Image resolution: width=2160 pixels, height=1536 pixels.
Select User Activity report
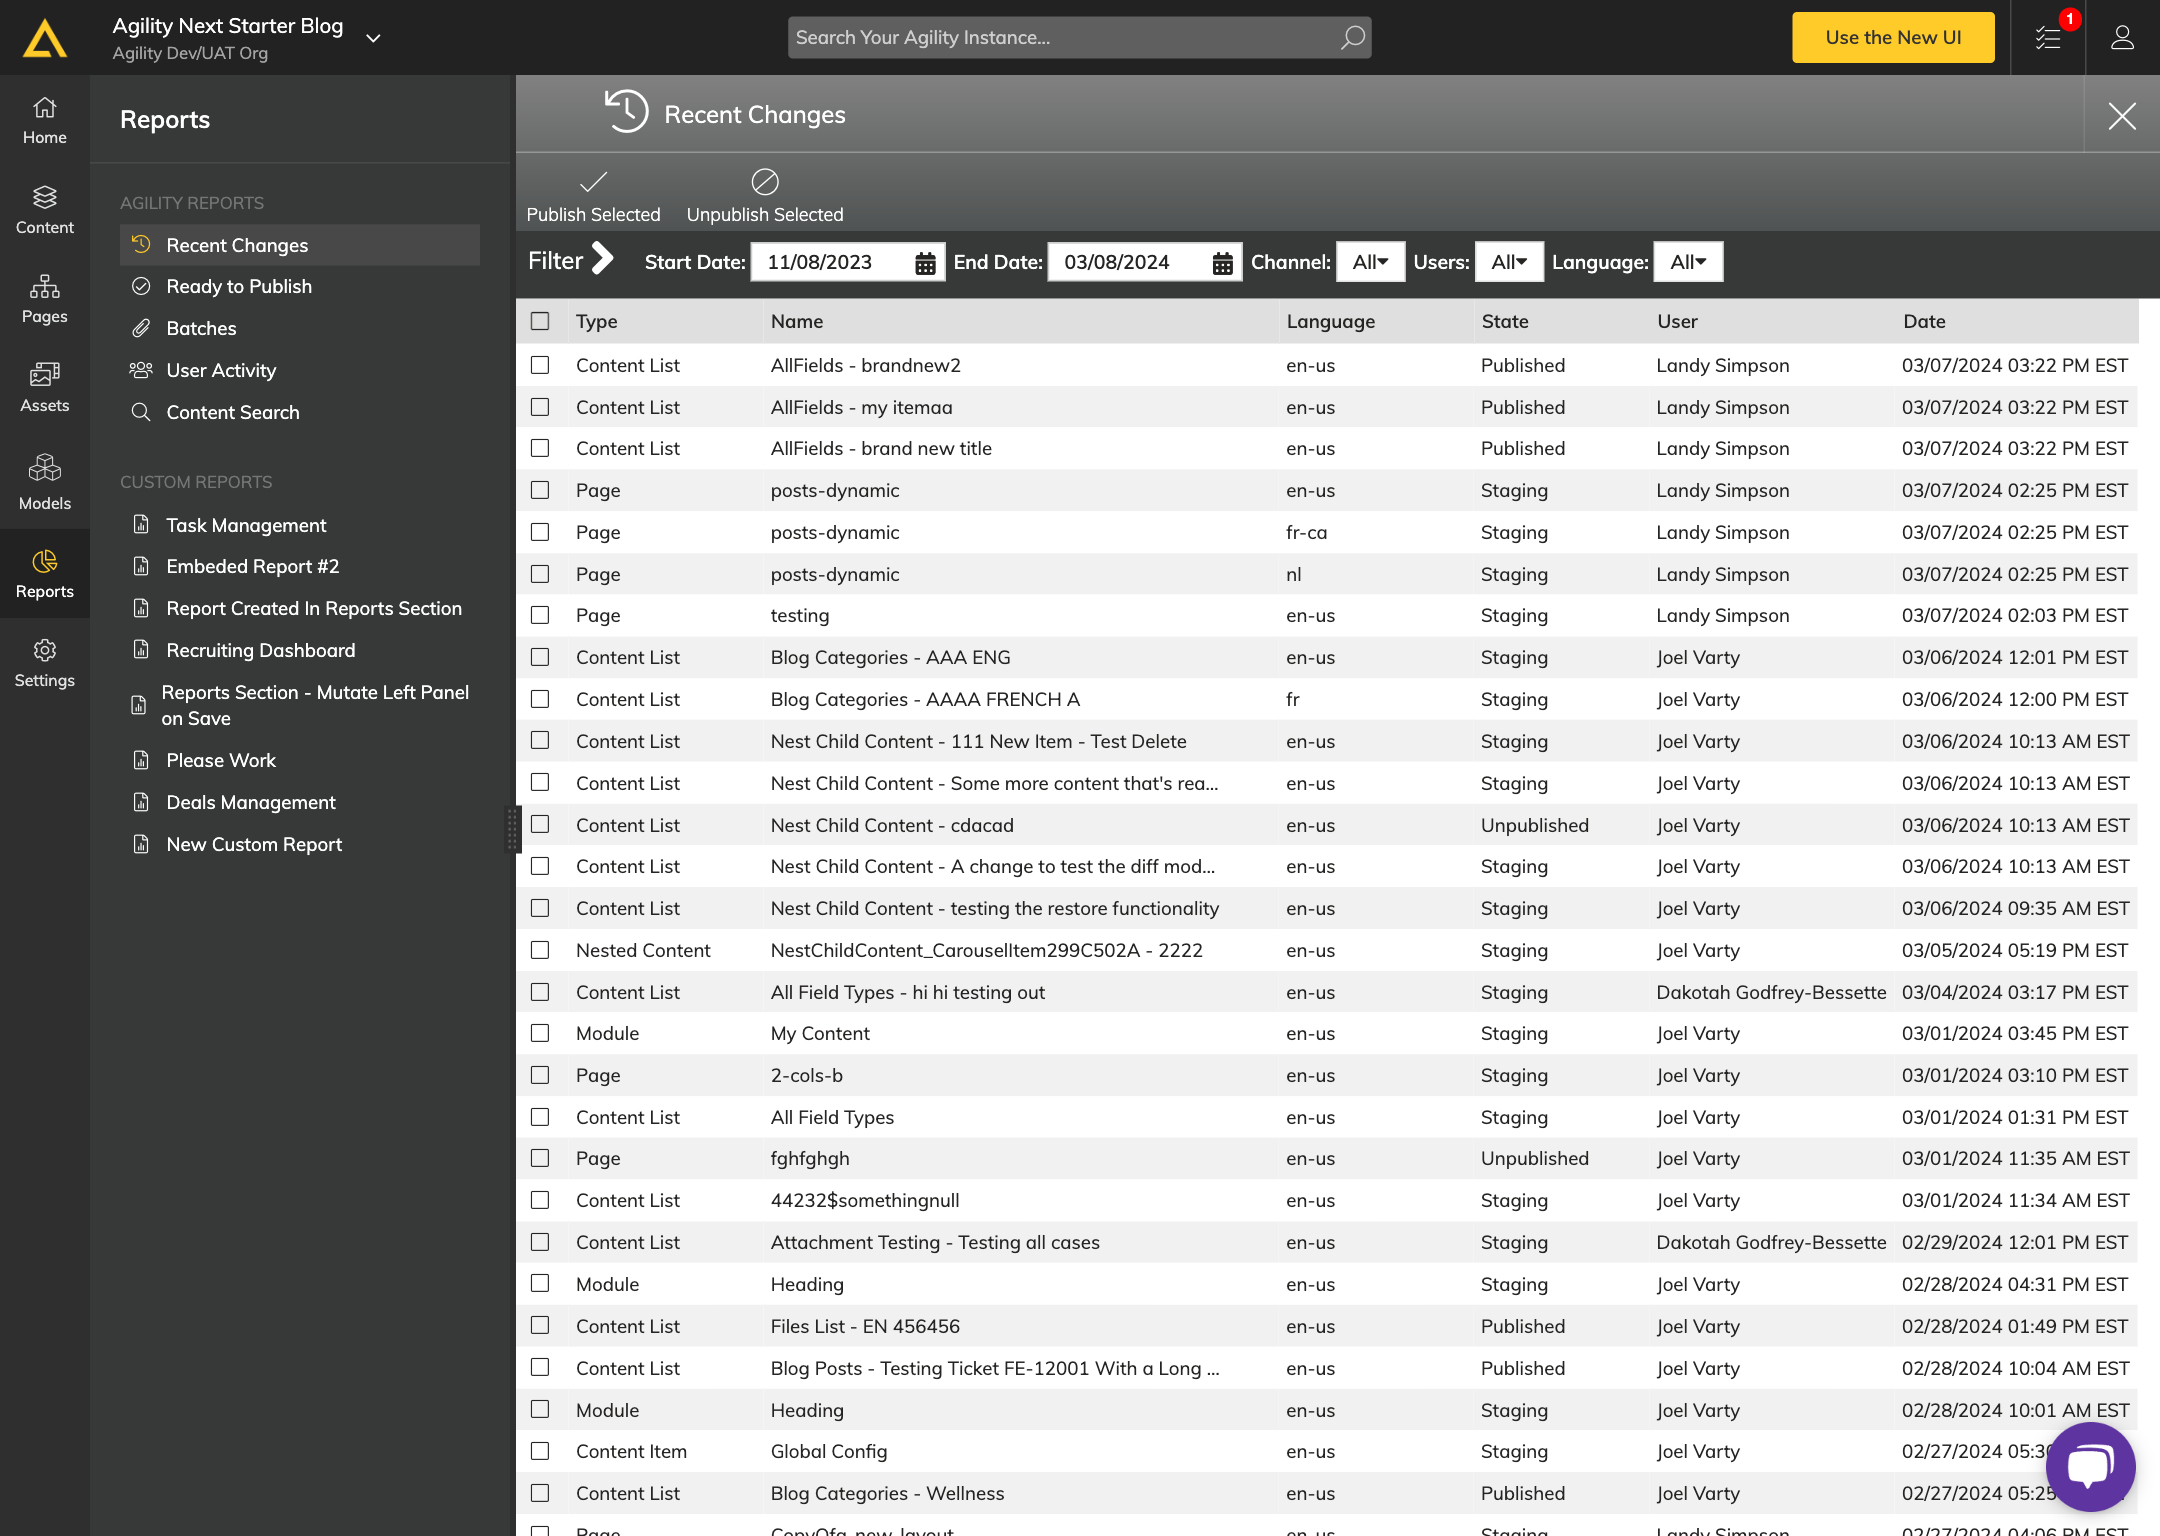[221, 371]
